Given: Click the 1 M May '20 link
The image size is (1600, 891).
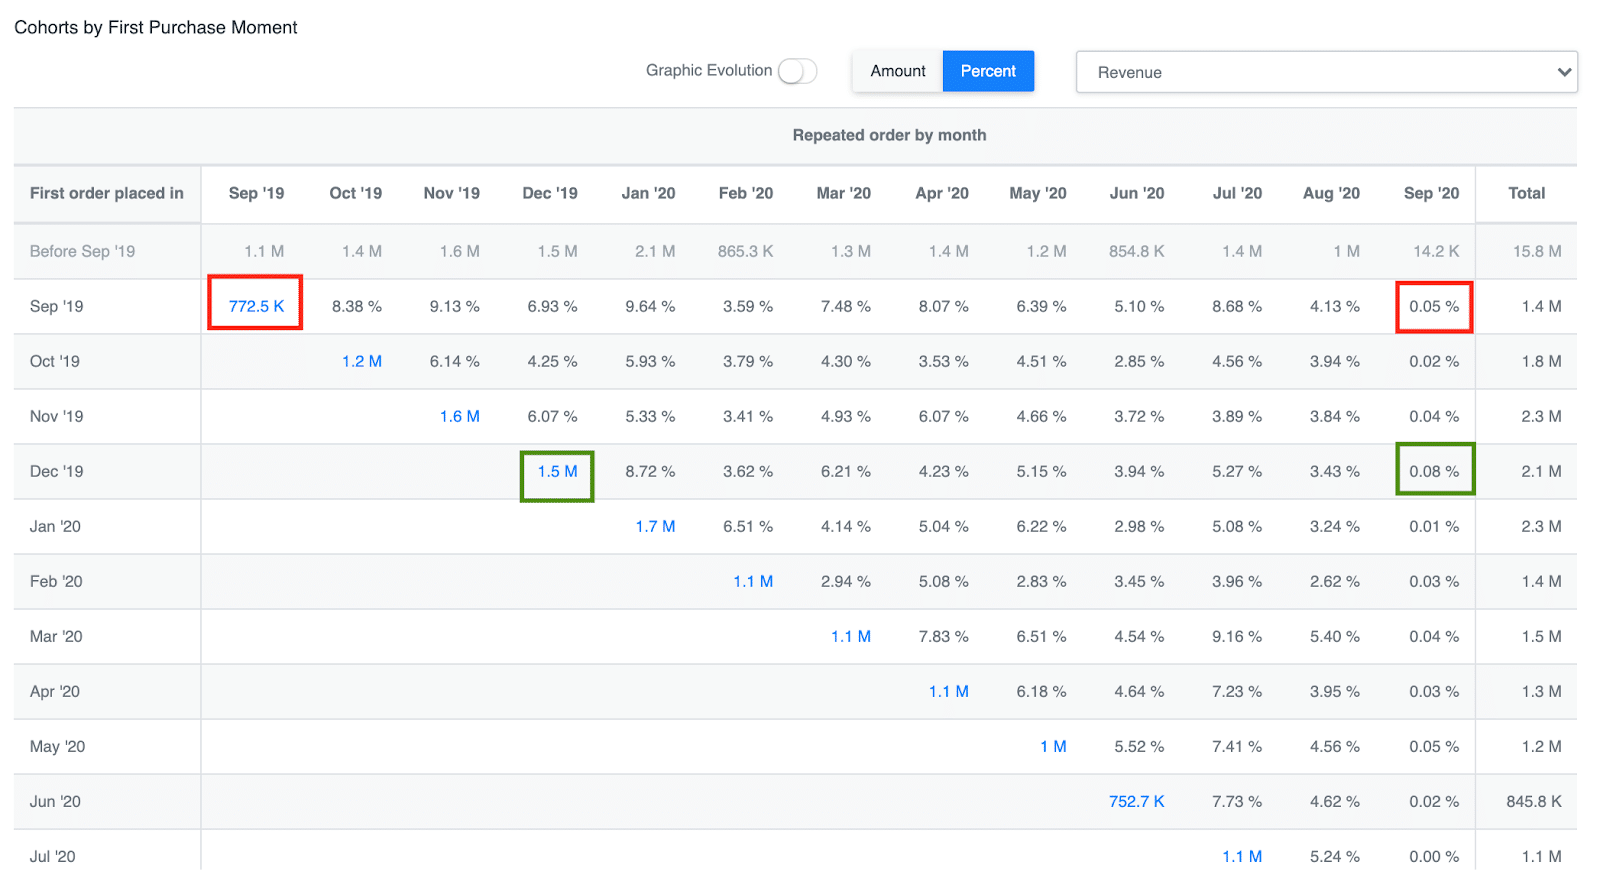Looking at the screenshot, I should (x=1053, y=746).
